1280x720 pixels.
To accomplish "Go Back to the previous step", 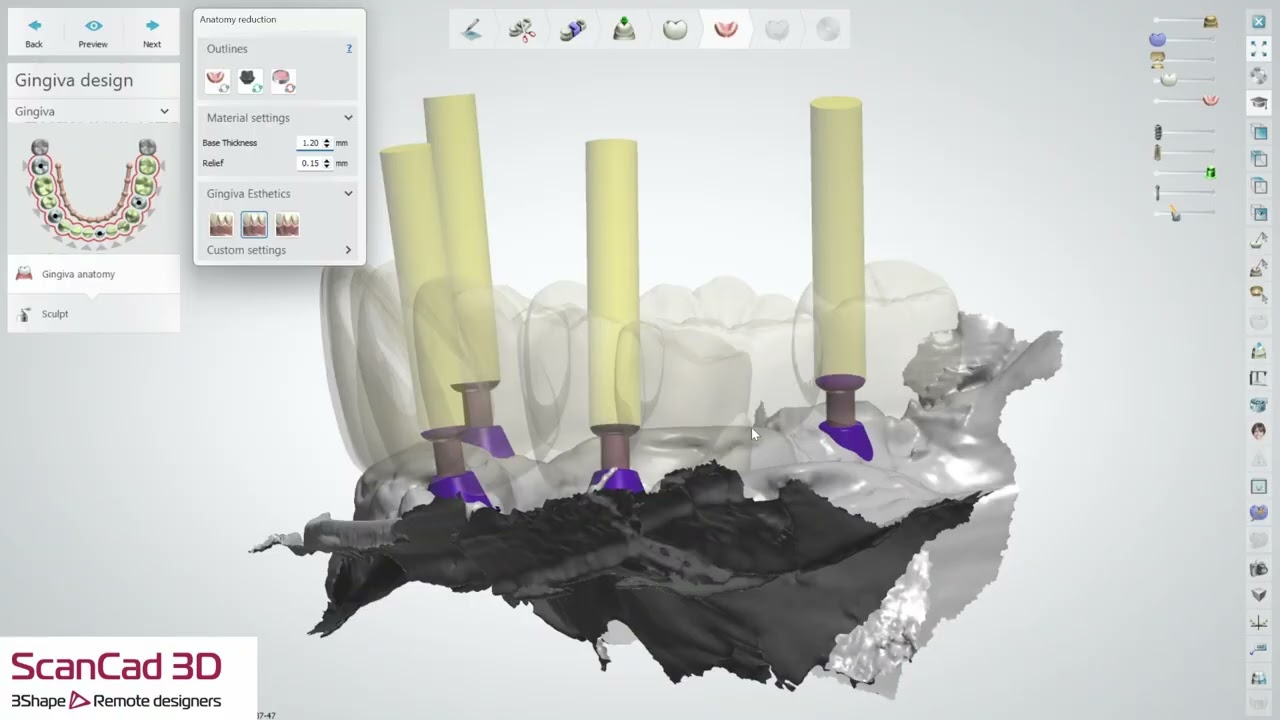I will pyautogui.click(x=34, y=32).
